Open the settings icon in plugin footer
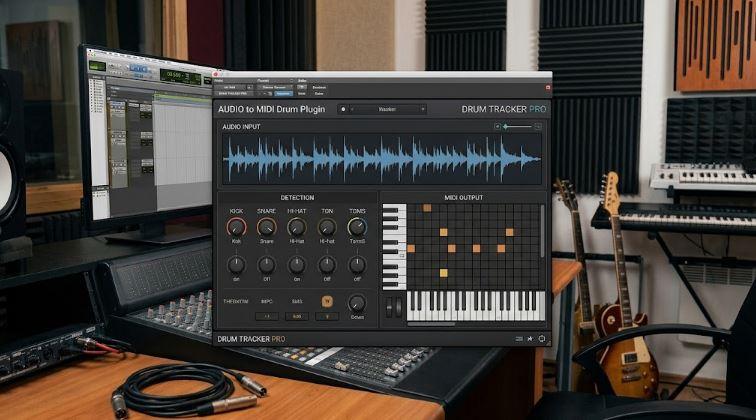 542,339
